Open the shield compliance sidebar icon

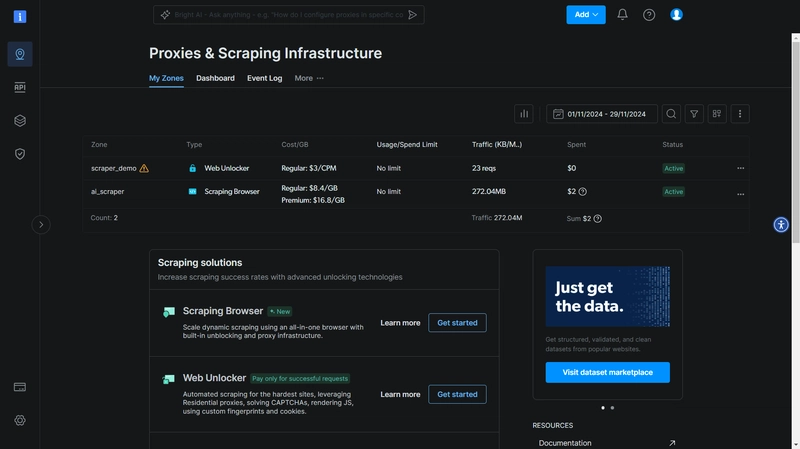(20, 154)
